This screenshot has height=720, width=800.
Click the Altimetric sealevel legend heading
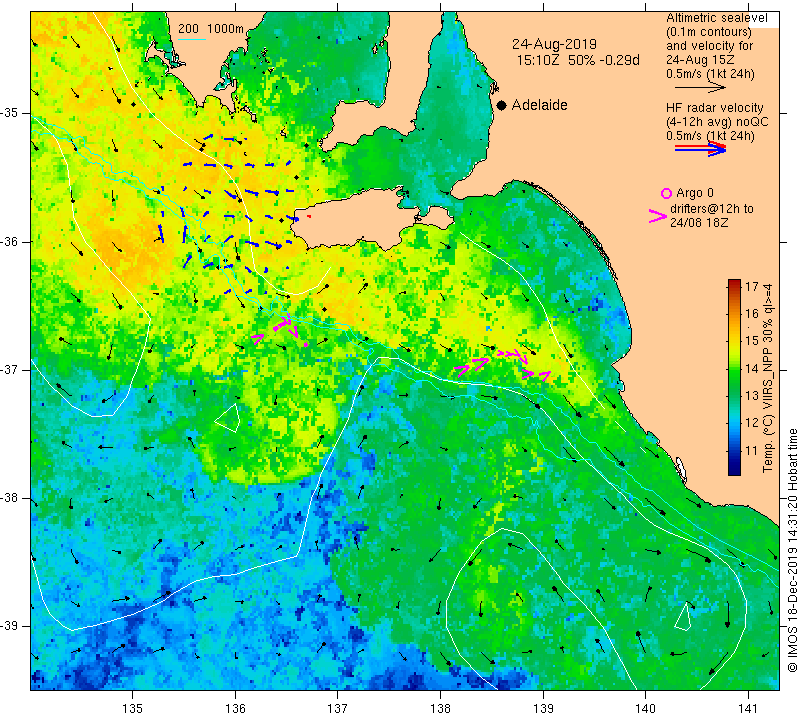point(717,18)
